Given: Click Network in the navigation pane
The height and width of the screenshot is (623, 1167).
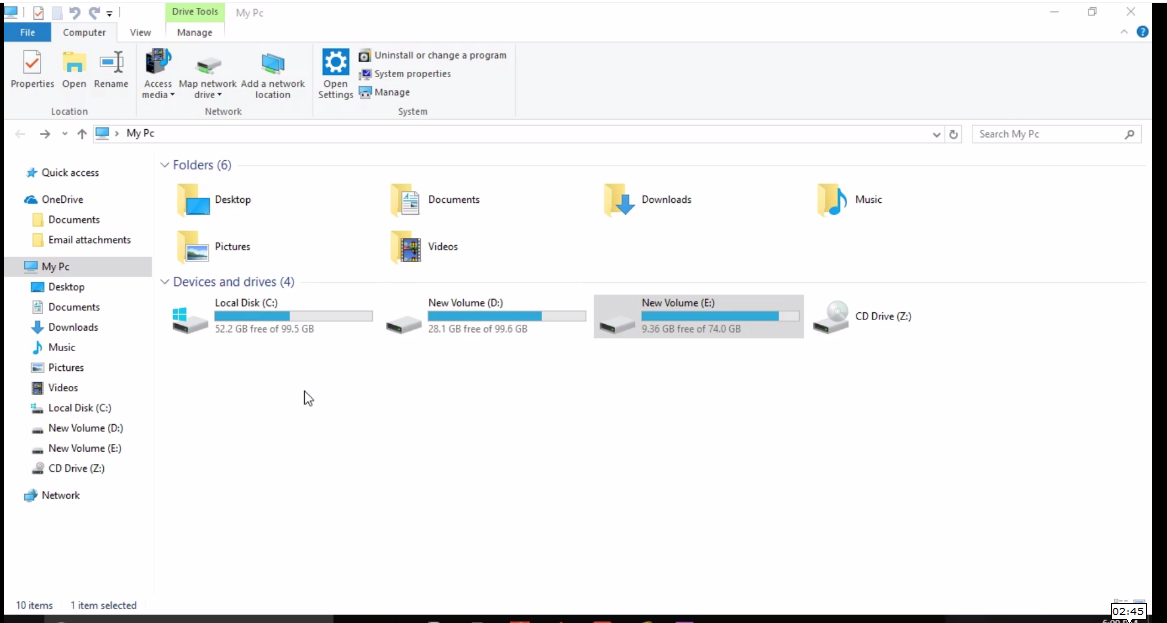Looking at the screenshot, I should coord(51,495).
